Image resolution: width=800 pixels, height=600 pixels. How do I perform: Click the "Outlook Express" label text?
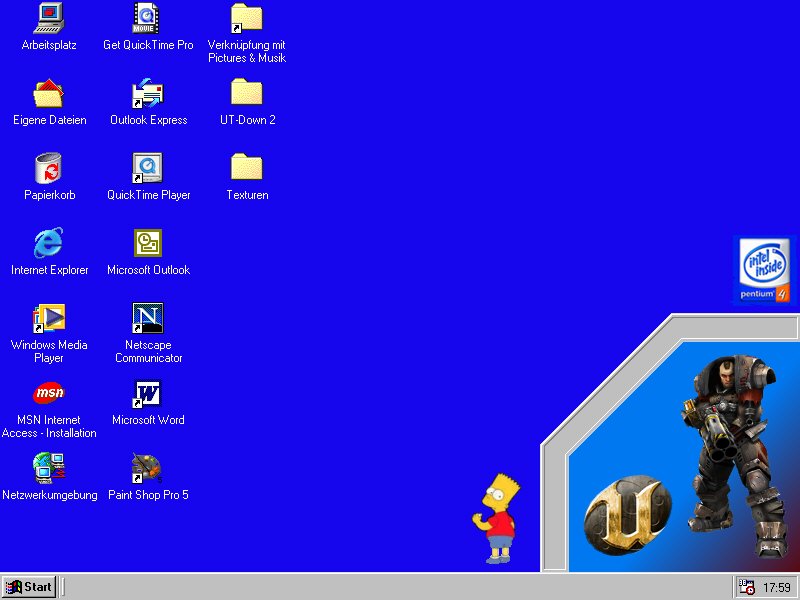pos(148,120)
